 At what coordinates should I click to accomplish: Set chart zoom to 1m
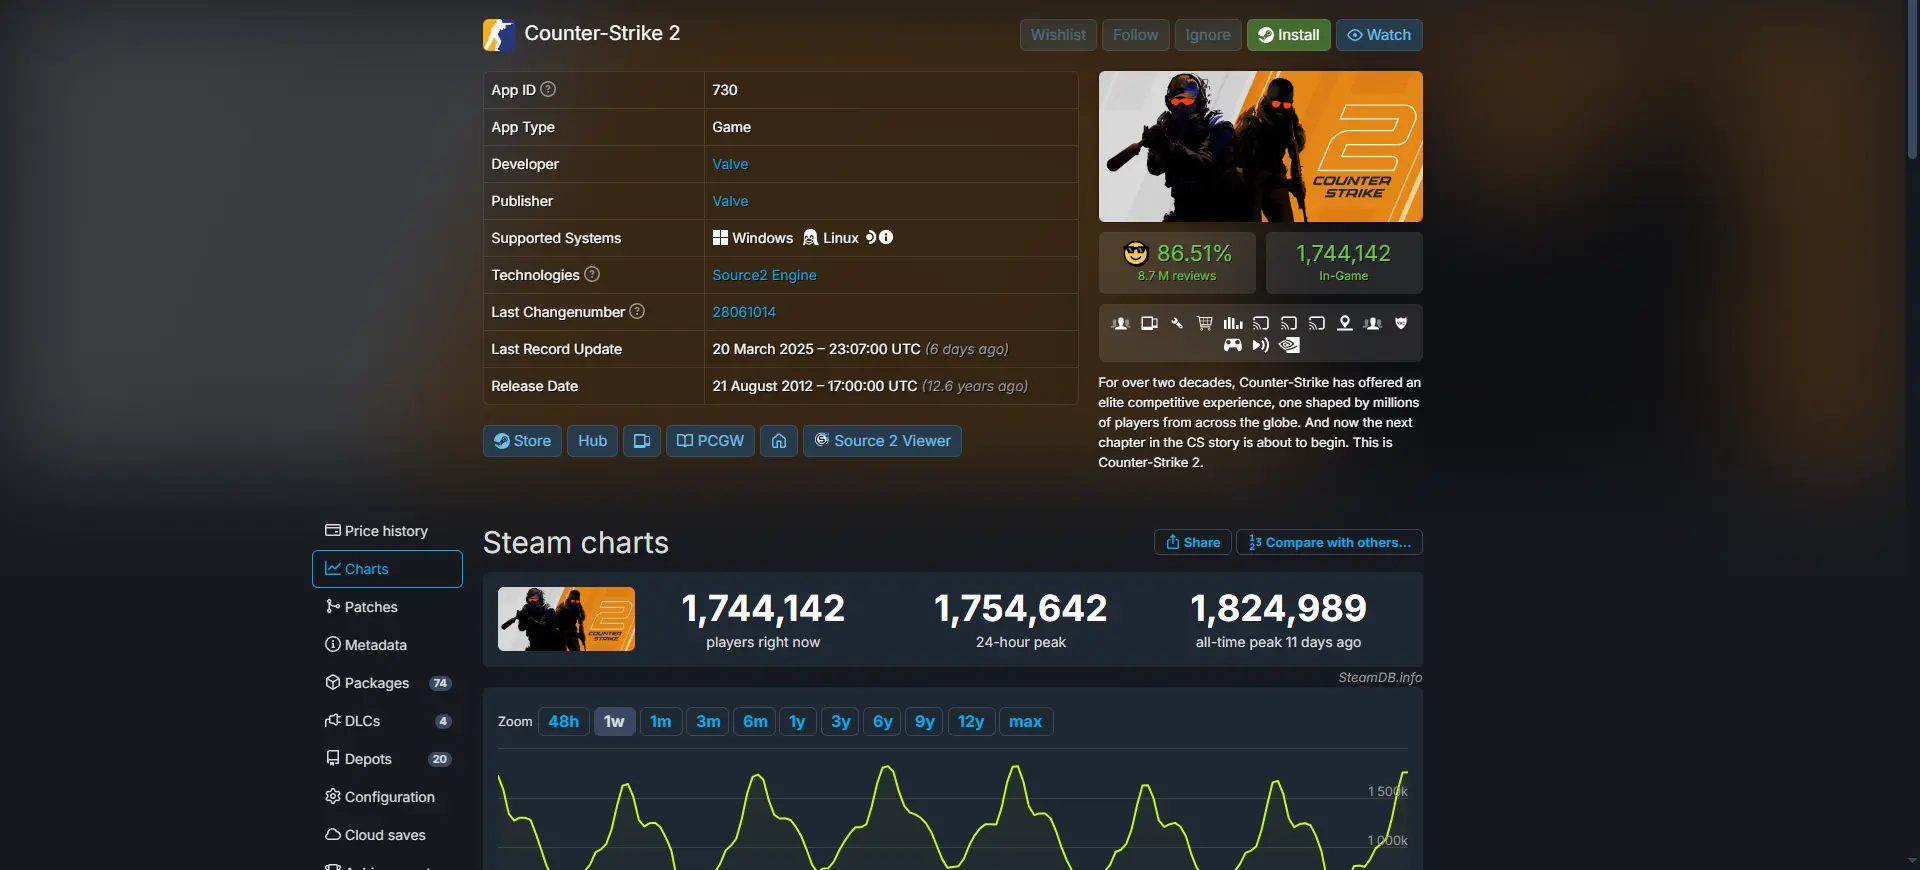point(661,721)
